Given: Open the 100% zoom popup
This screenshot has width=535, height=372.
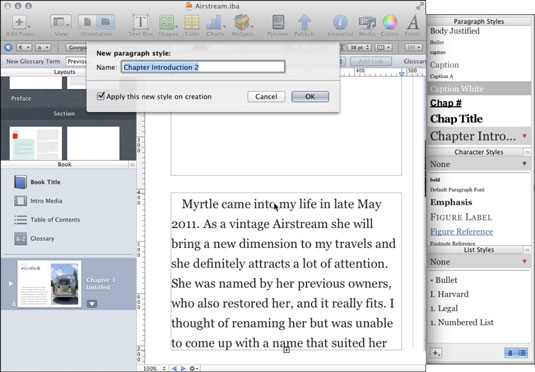Looking at the screenshot, I should pos(155,368).
